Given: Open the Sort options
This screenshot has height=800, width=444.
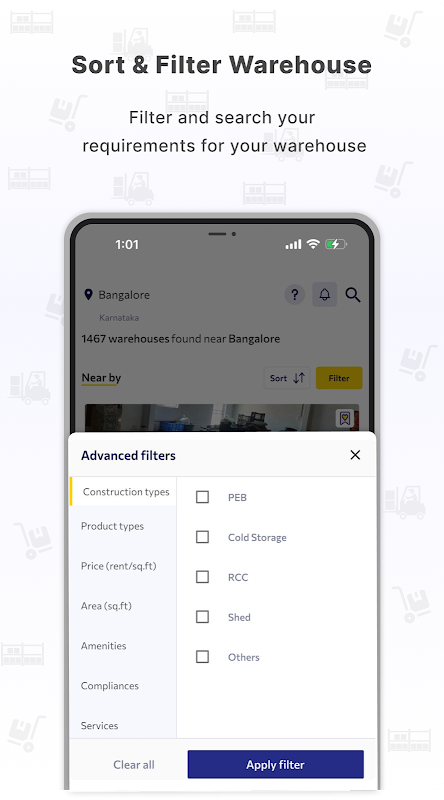Looking at the screenshot, I should click(x=287, y=378).
